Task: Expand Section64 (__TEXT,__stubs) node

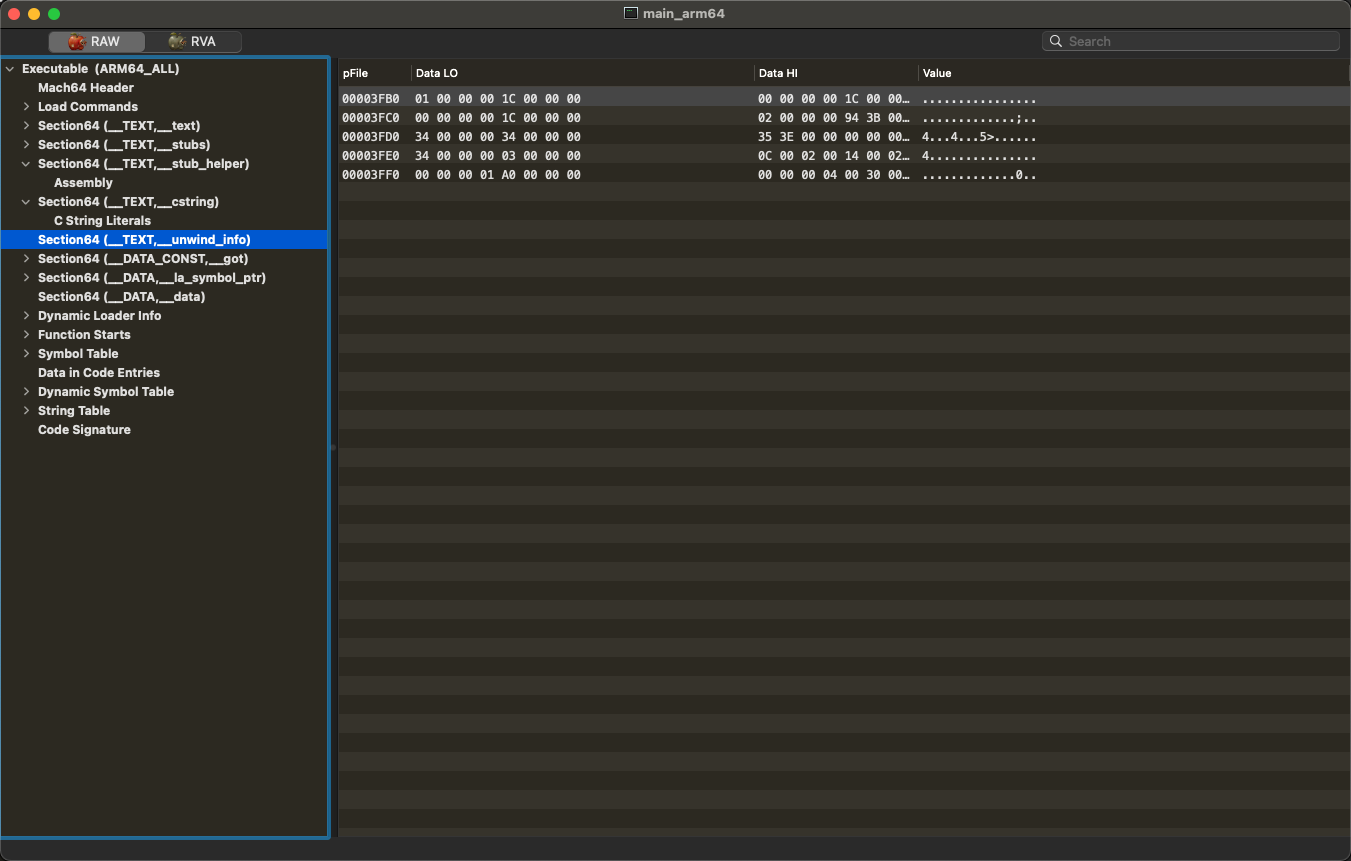Action: coord(26,145)
